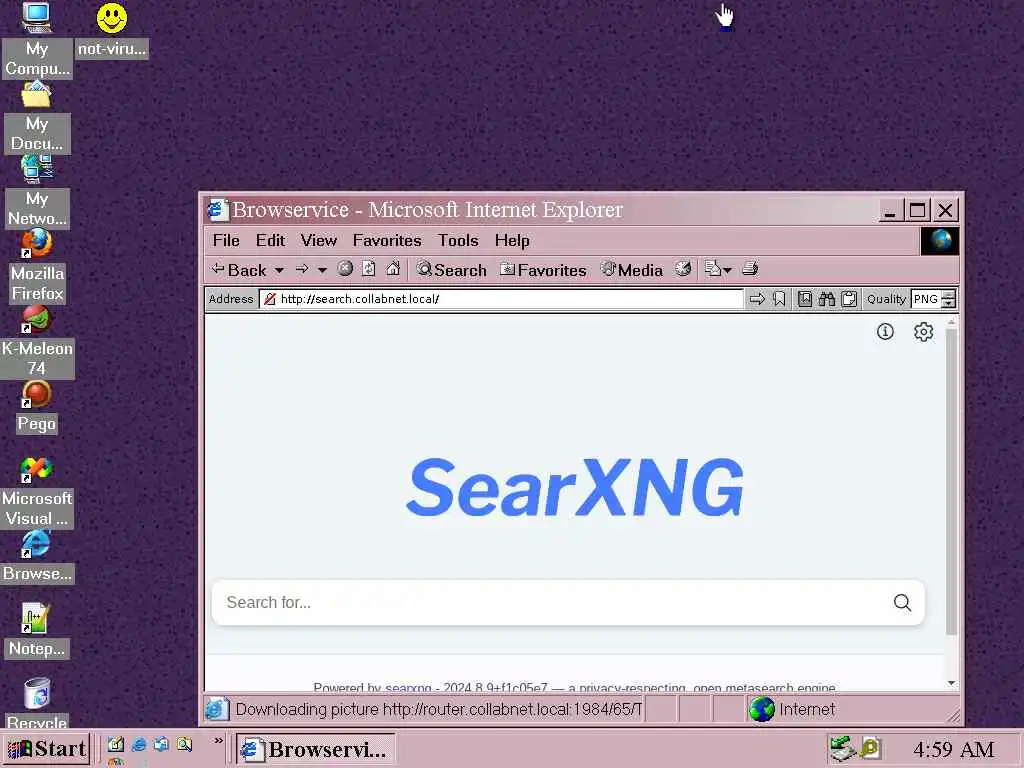Select the Browservice desktop shortcut
The image size is (1024, 768).
(x=37, y=556)
